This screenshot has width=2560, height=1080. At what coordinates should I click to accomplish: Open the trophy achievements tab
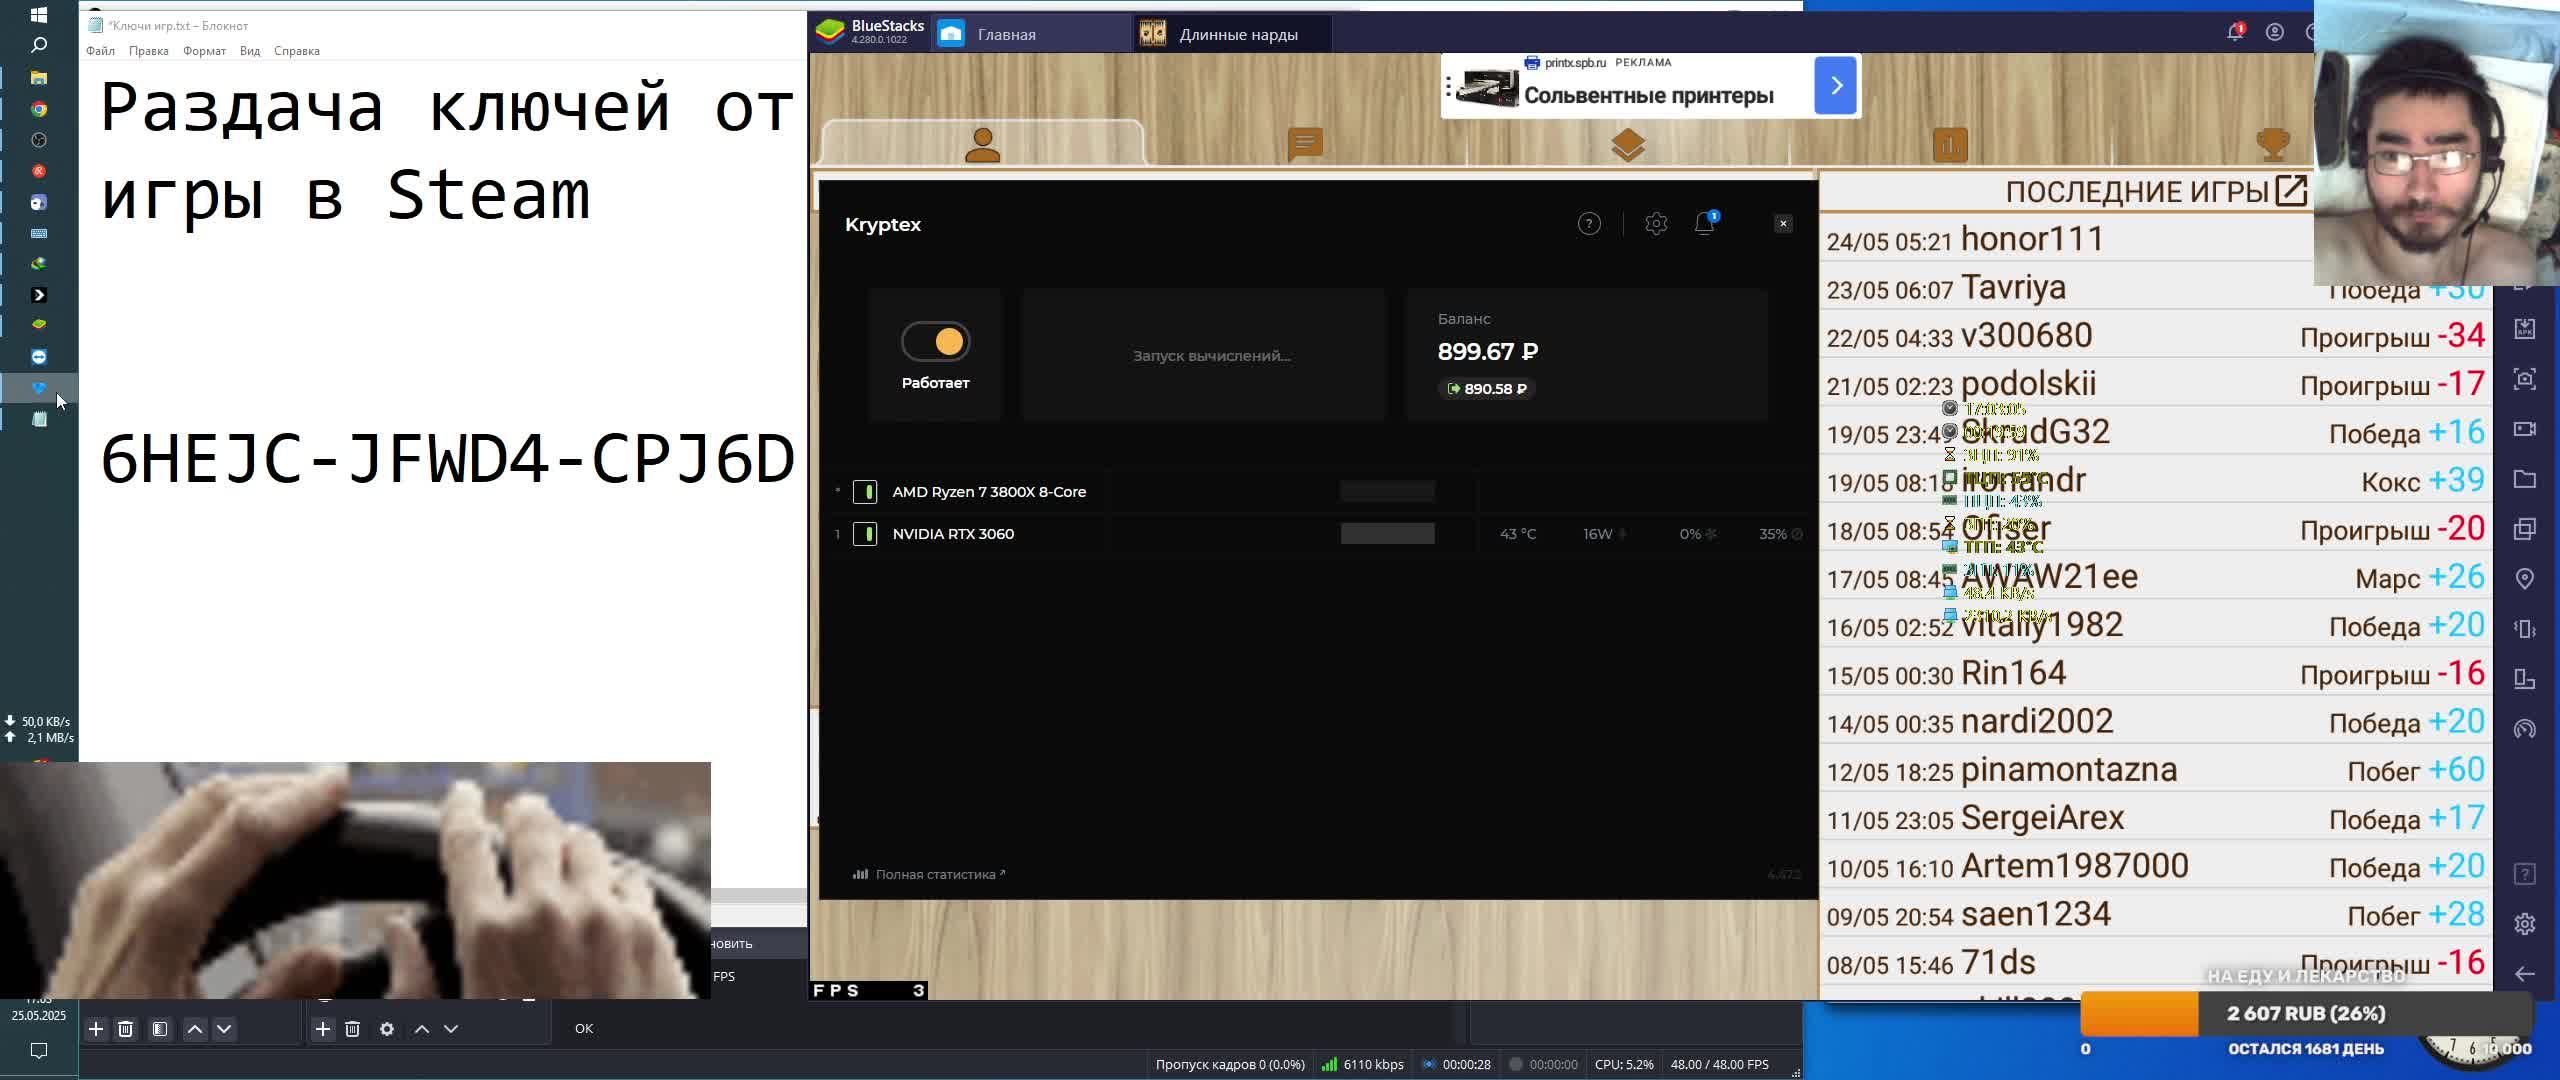(2273, 145)
